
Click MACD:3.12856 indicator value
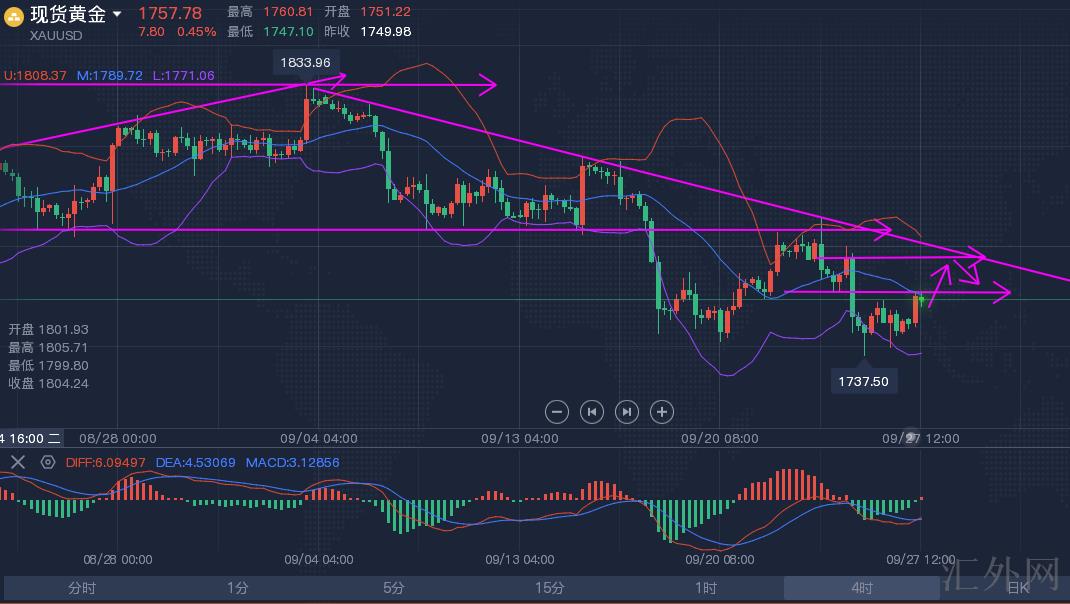293,462
